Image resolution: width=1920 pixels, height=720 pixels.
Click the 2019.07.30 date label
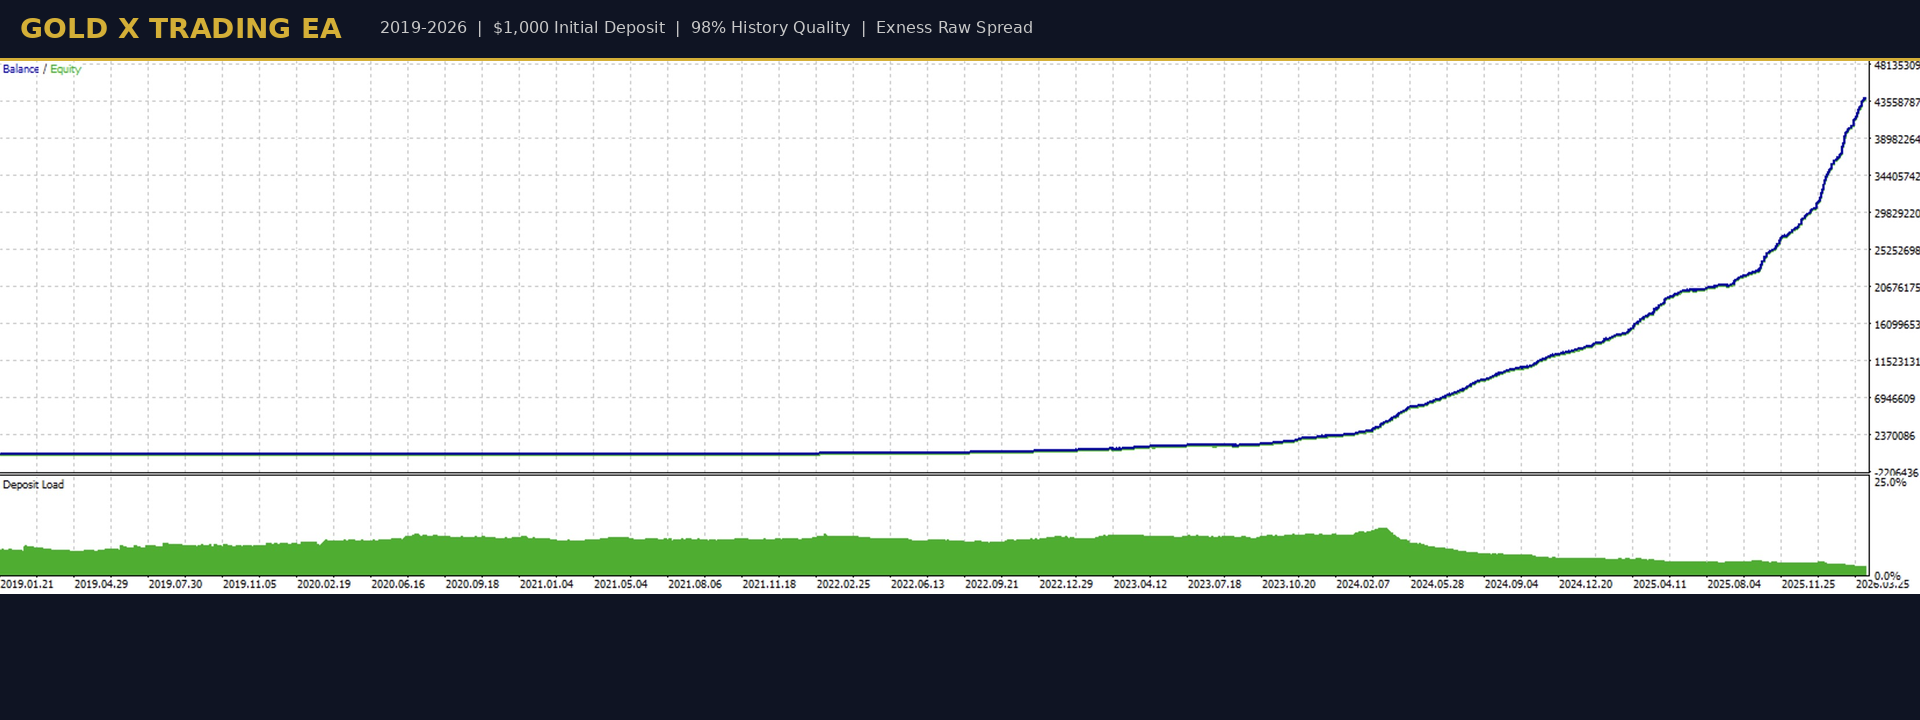(x=175, y=585)
